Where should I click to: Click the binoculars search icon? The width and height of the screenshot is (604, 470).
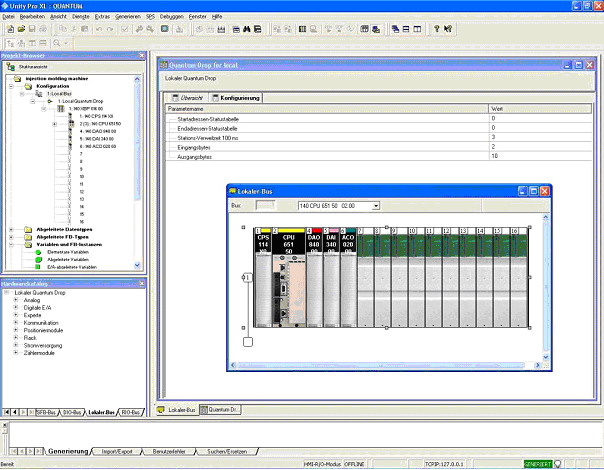point(247,29)
